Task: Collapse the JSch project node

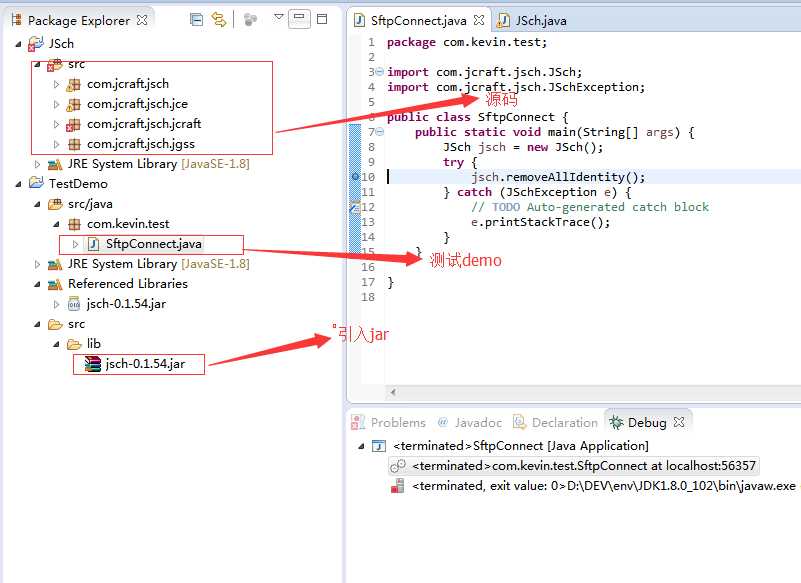Action: click(18, 44)
